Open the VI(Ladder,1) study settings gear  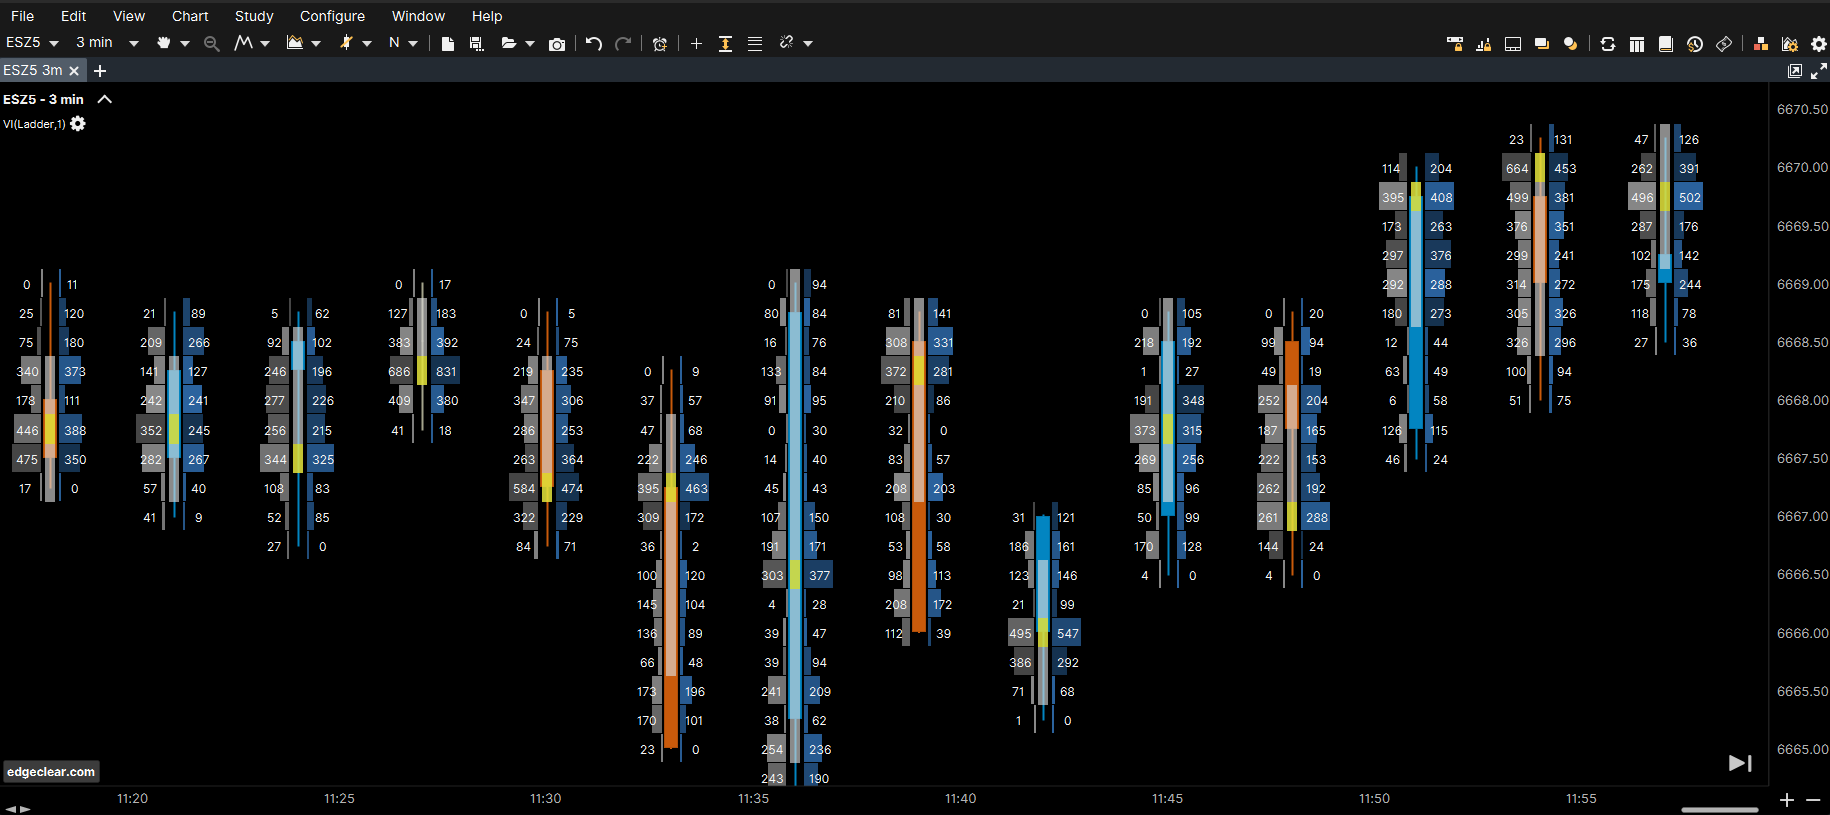click(x=78, y=124)
